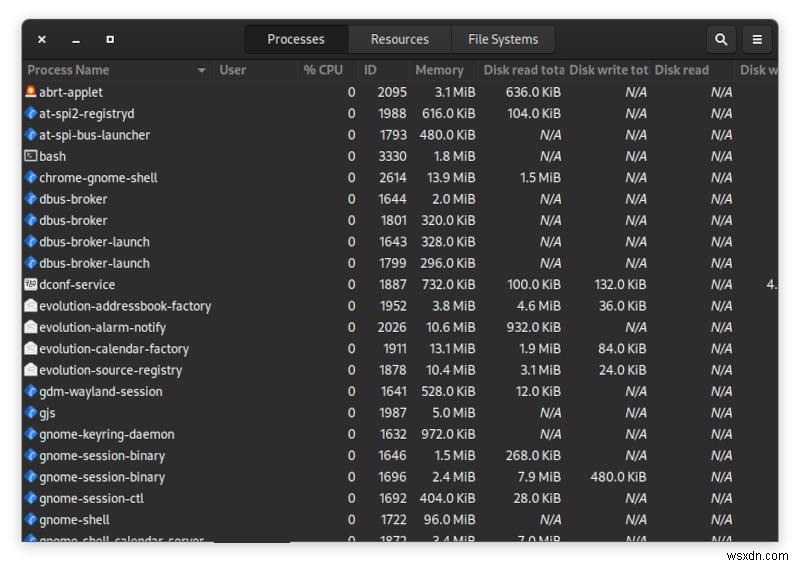Switch to the Resources tab
This screenshot has width=800, height=566.
(x=399, y=39)
